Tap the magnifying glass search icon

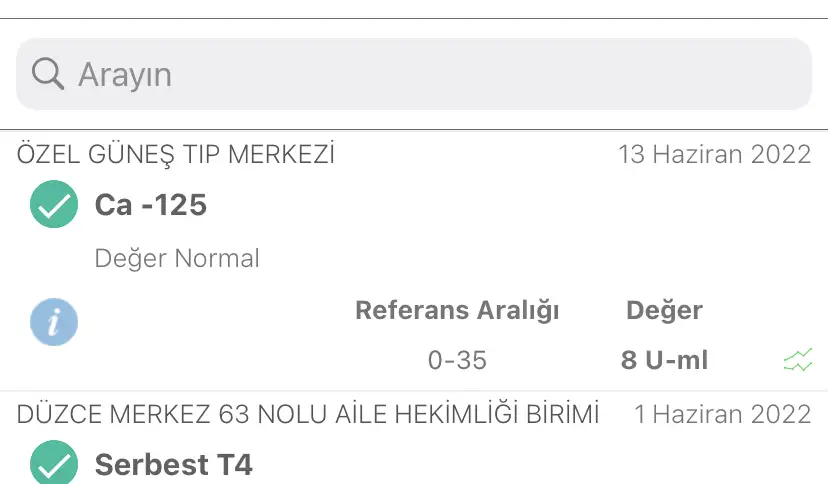tap(47, 73)
